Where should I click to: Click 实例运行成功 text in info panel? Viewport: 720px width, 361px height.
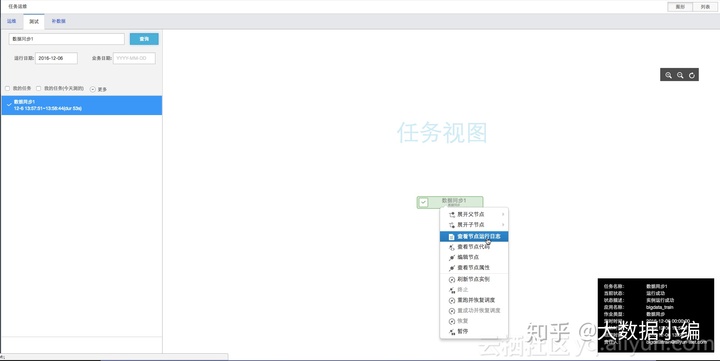point(660,300)
